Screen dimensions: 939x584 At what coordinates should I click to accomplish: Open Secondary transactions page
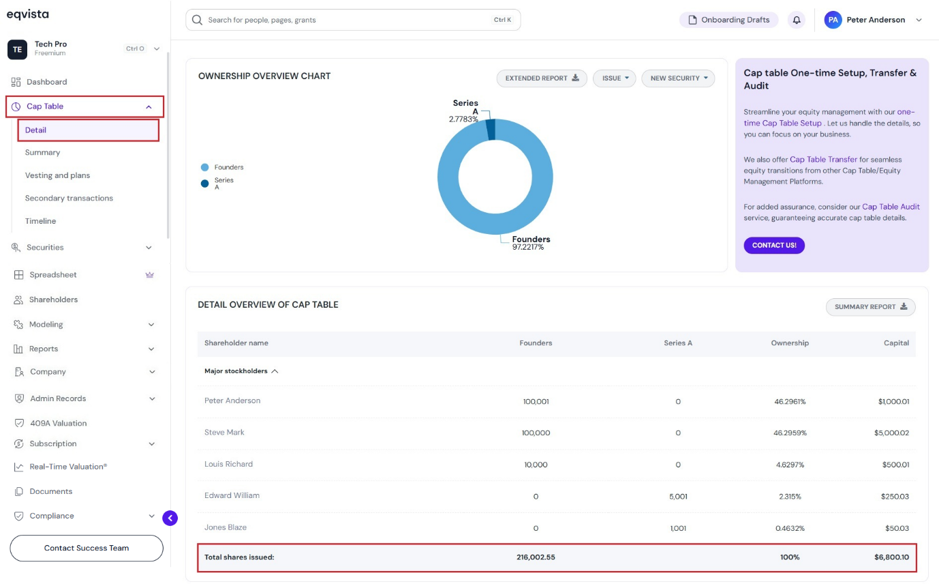[x=69, y=198]
